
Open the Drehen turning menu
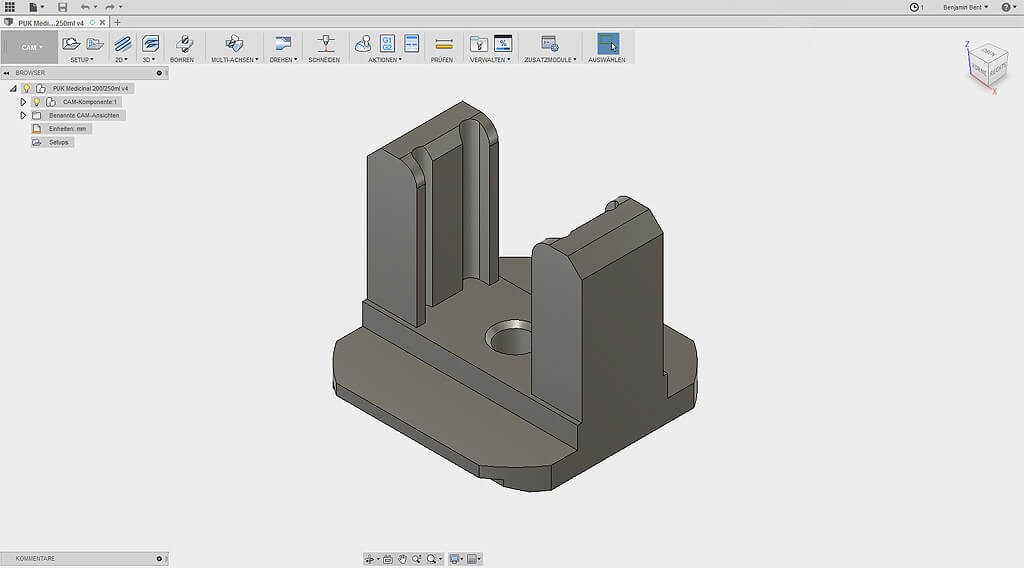[283, 59]
